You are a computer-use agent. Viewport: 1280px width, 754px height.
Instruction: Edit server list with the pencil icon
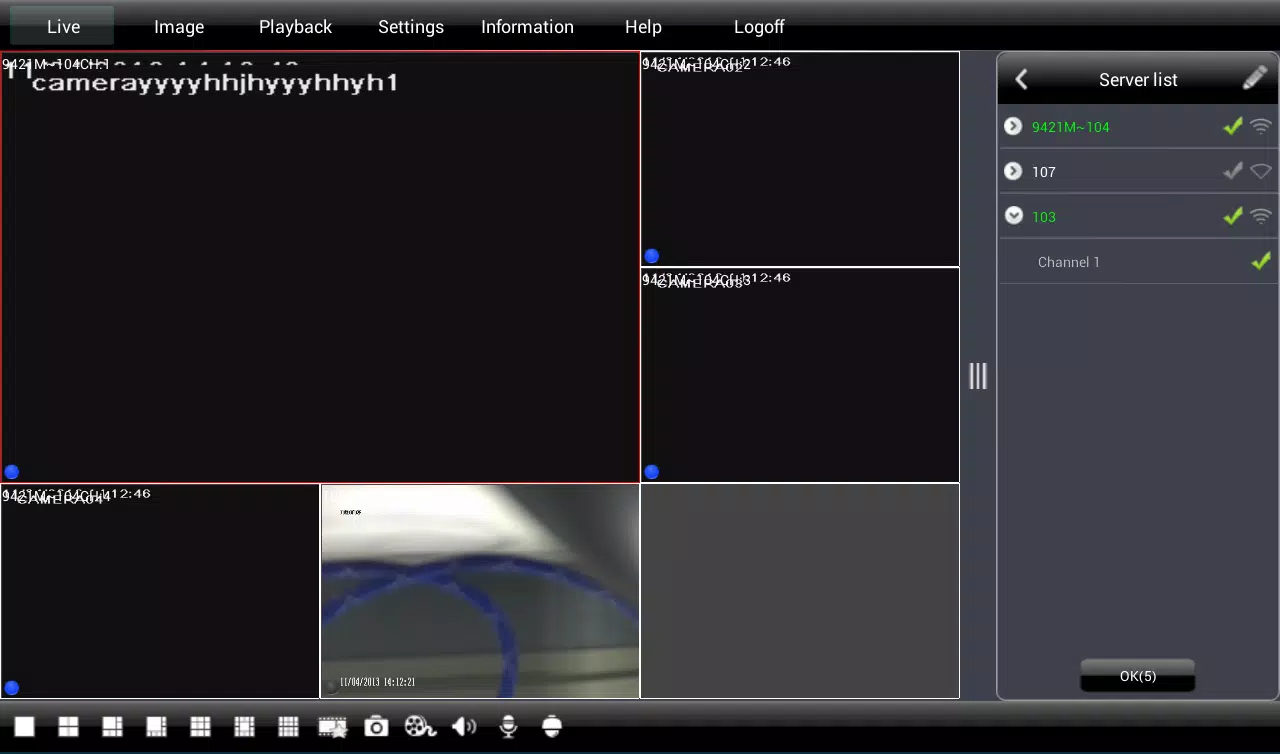(x=1255, y=79)
